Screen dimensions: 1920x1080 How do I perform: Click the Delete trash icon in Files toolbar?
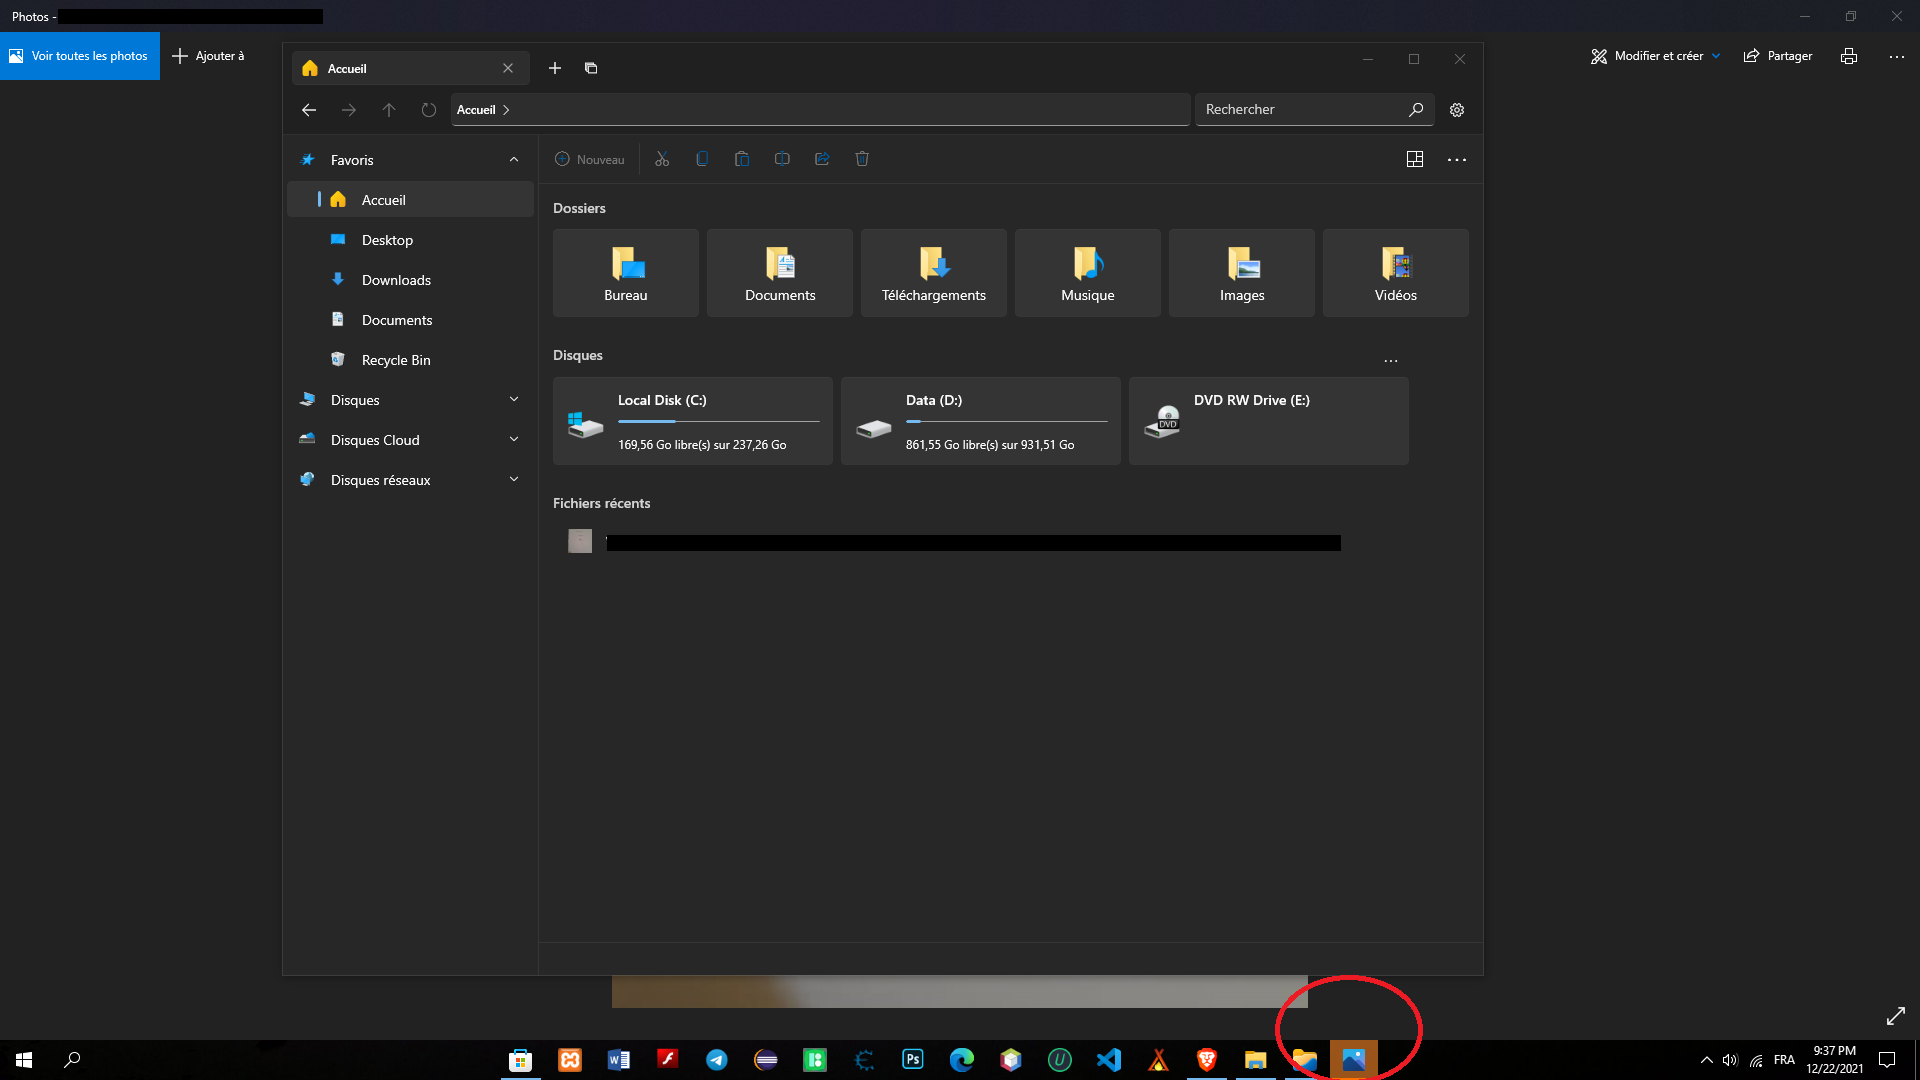point(862,159)
